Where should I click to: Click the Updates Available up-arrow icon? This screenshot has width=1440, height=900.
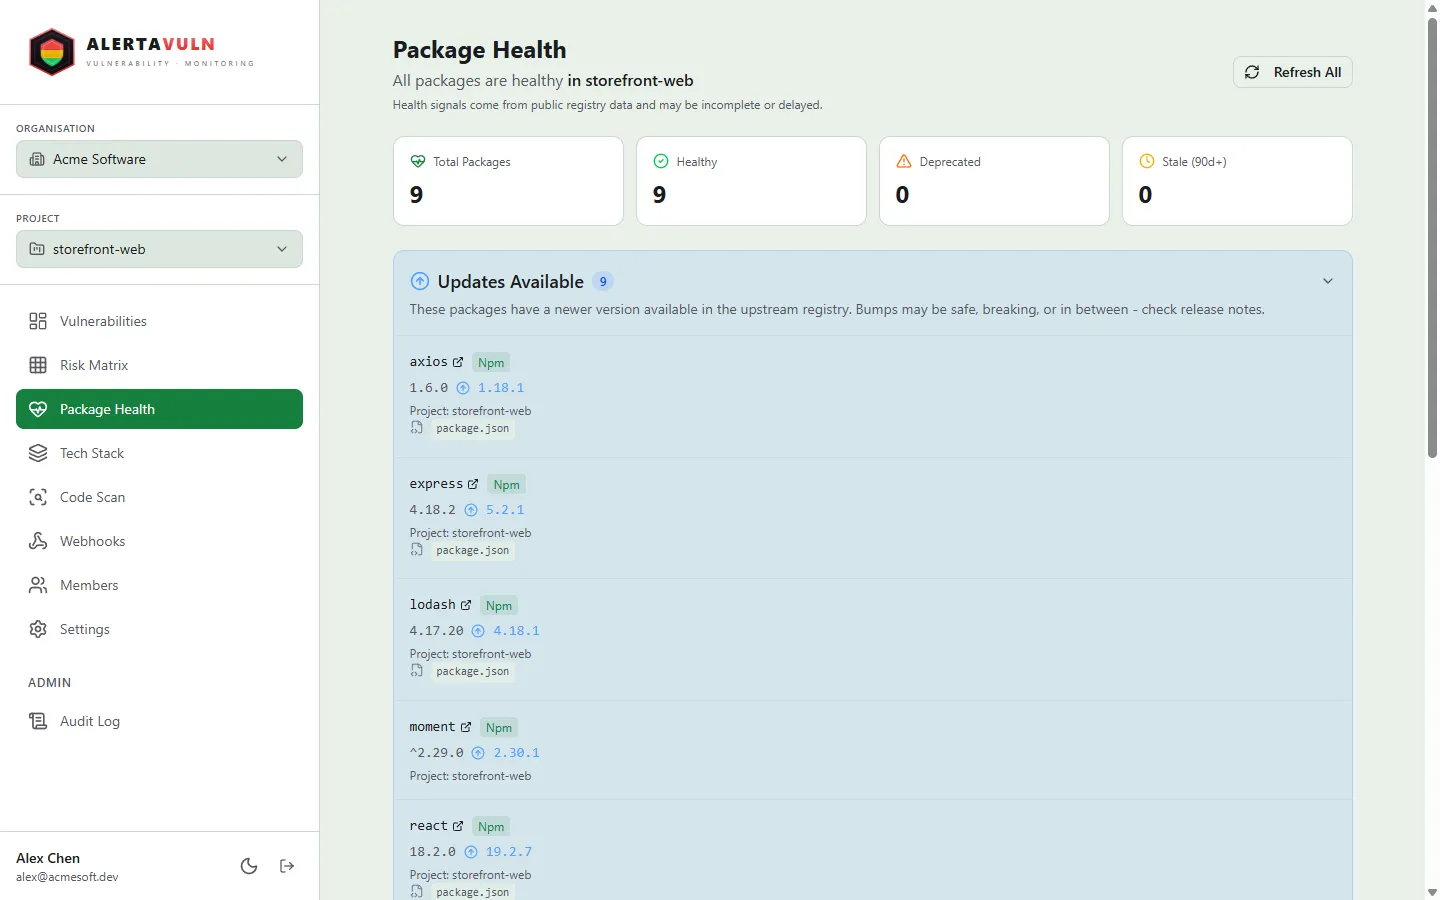[x=420, y=281]
